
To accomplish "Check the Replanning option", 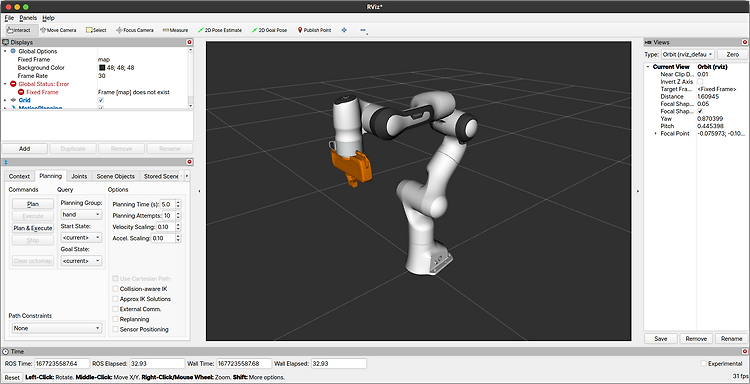I will coord(115,319).
